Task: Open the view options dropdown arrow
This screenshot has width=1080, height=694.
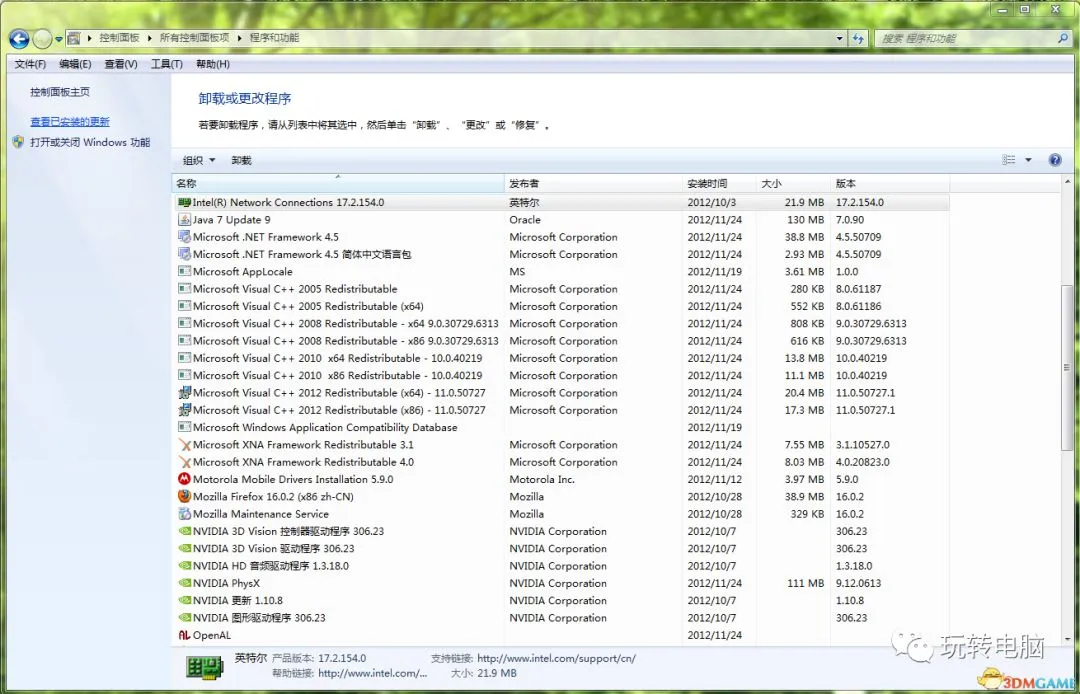Action: 1028,160
